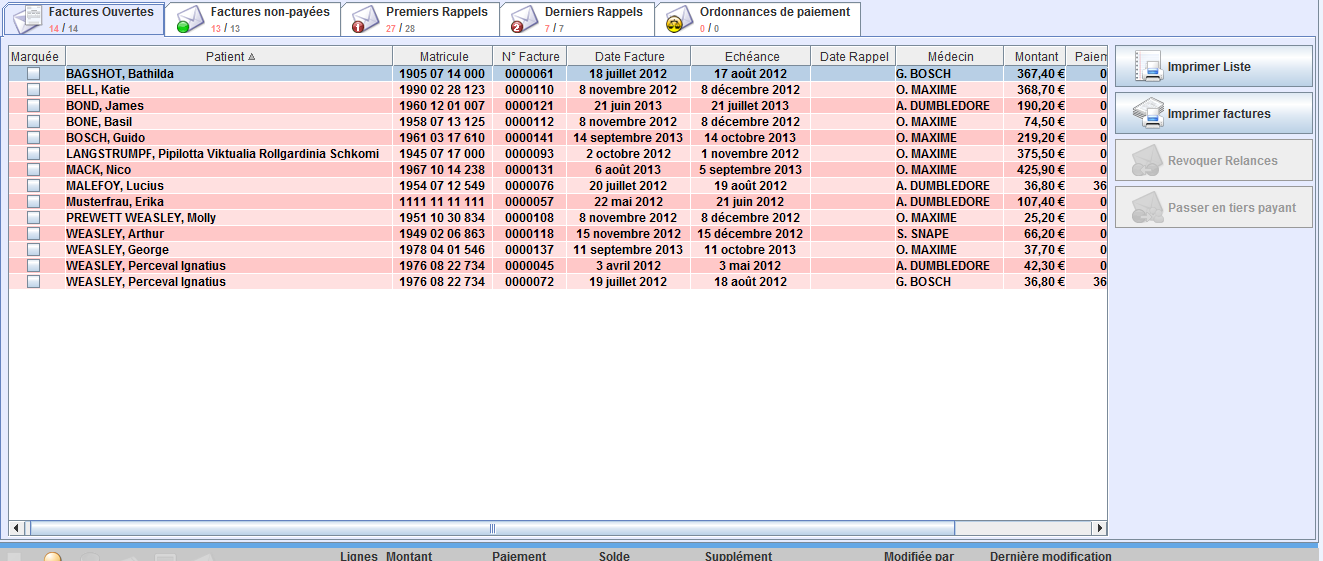Click the horizontal scrollbar right arrow

(x=1100, y=528)
